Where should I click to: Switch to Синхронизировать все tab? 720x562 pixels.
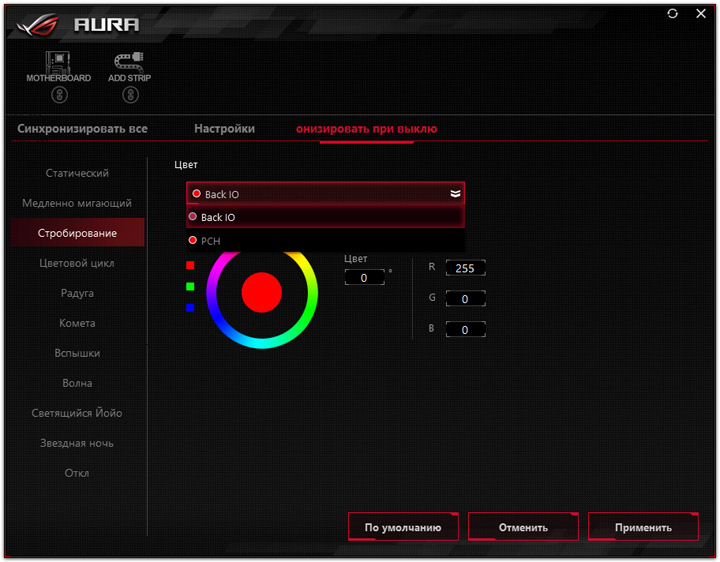[x=82, y=129]
